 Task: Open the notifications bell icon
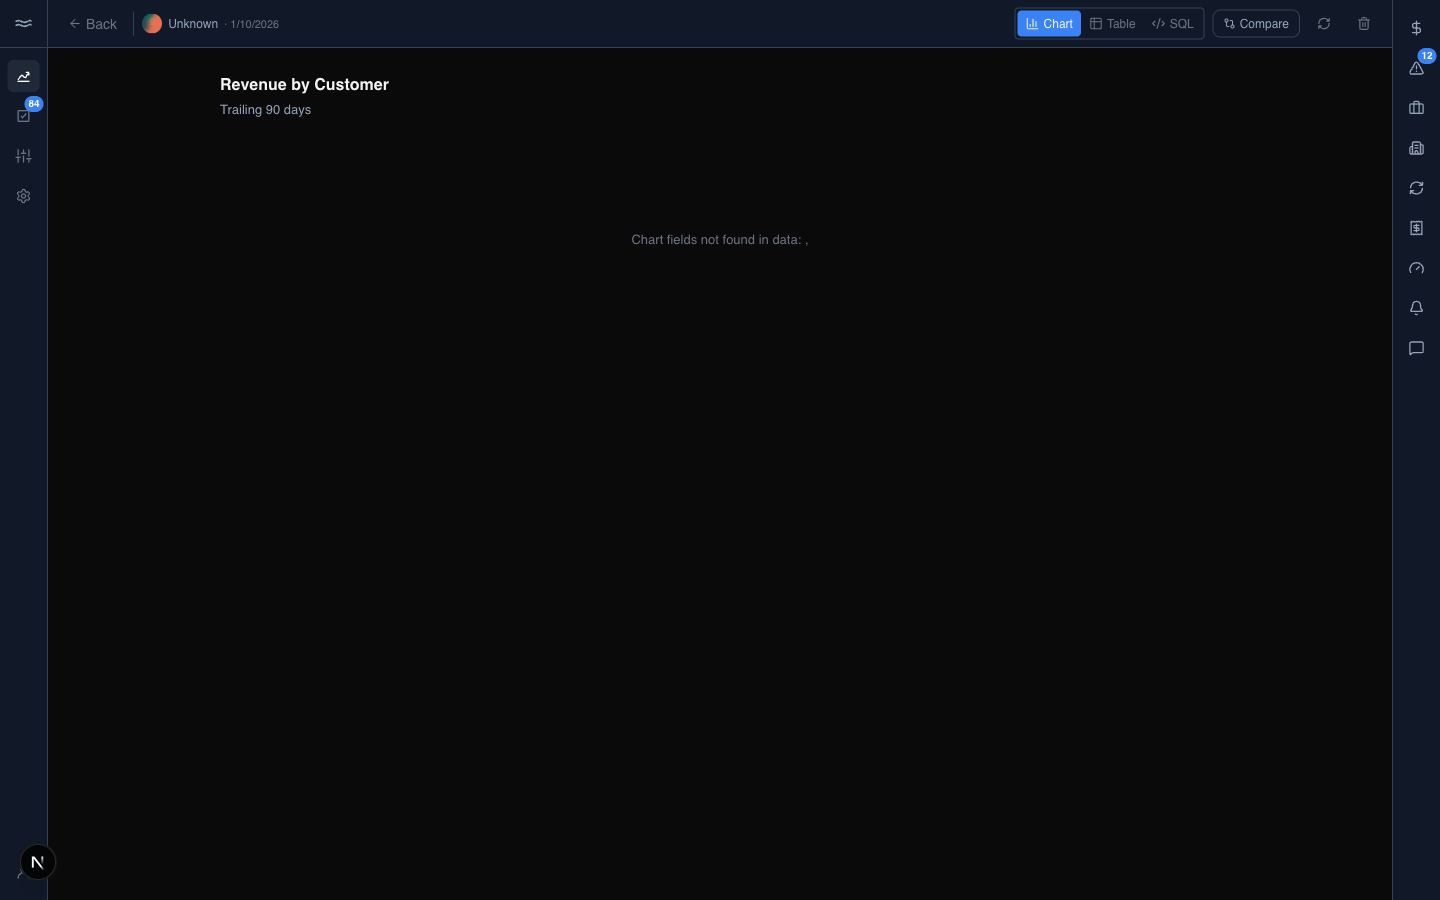[1416, 308]
